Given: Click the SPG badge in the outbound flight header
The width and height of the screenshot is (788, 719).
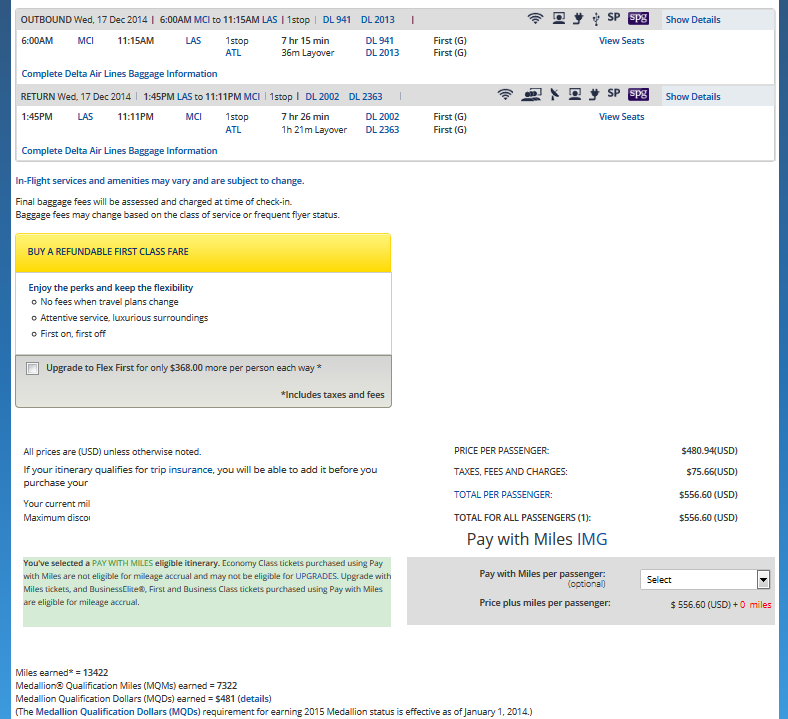Looking at the screenshot, I should pyautogui.click(x=638, y=19).
